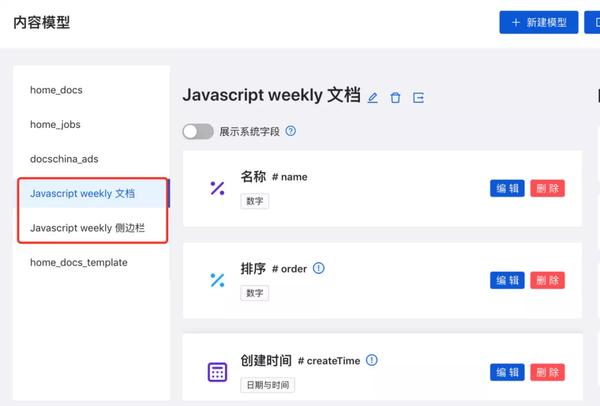
Task: Click the # name field identifier
Action: [290, 177]
